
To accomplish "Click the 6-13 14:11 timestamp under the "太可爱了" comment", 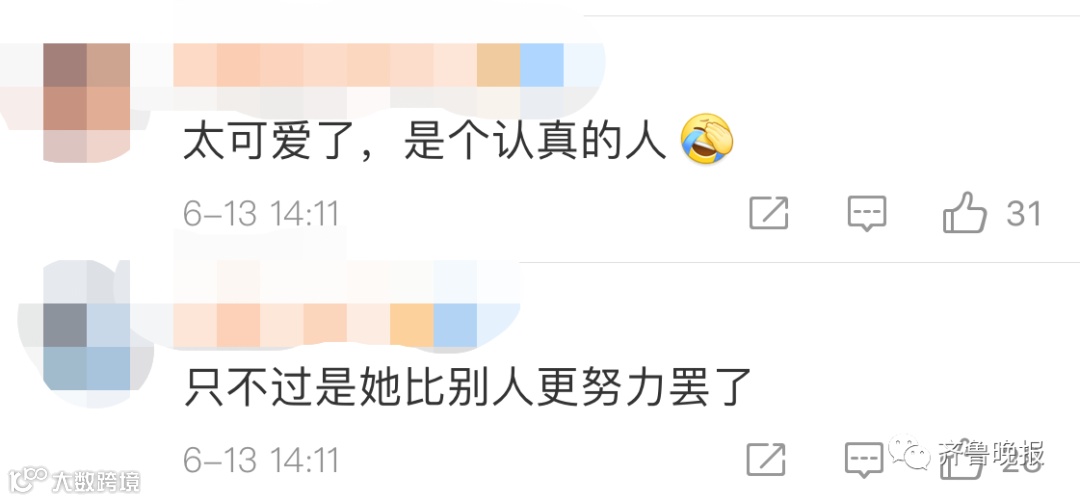I will click(261, 214).
